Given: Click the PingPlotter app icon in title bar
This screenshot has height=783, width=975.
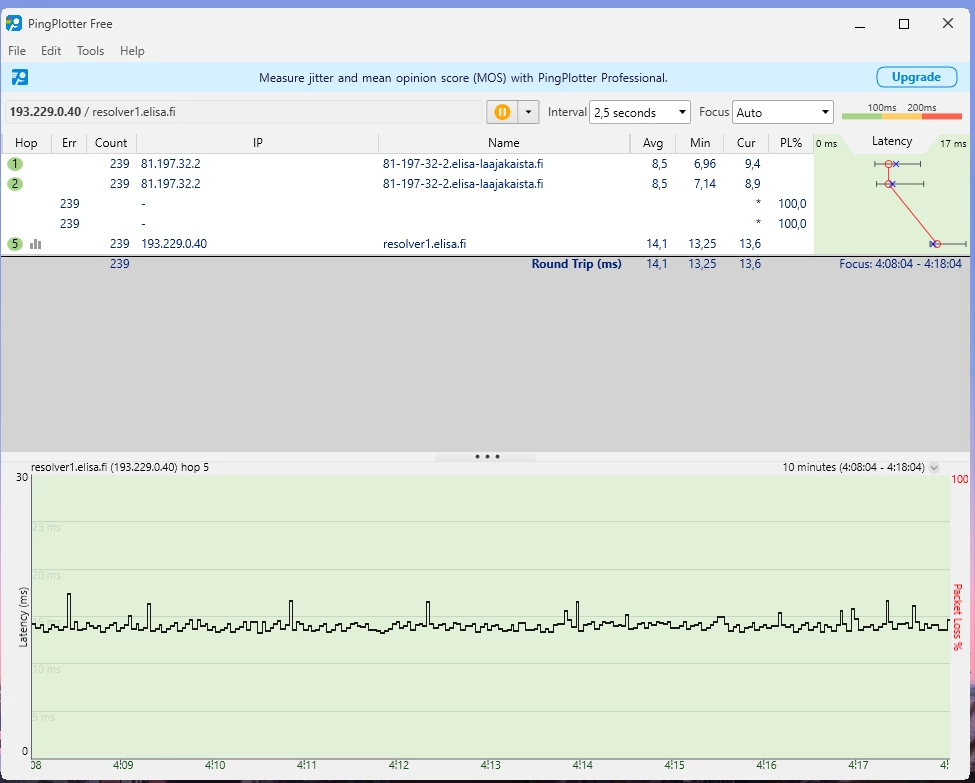Looking at the screenshot, I should coord(14,24).
